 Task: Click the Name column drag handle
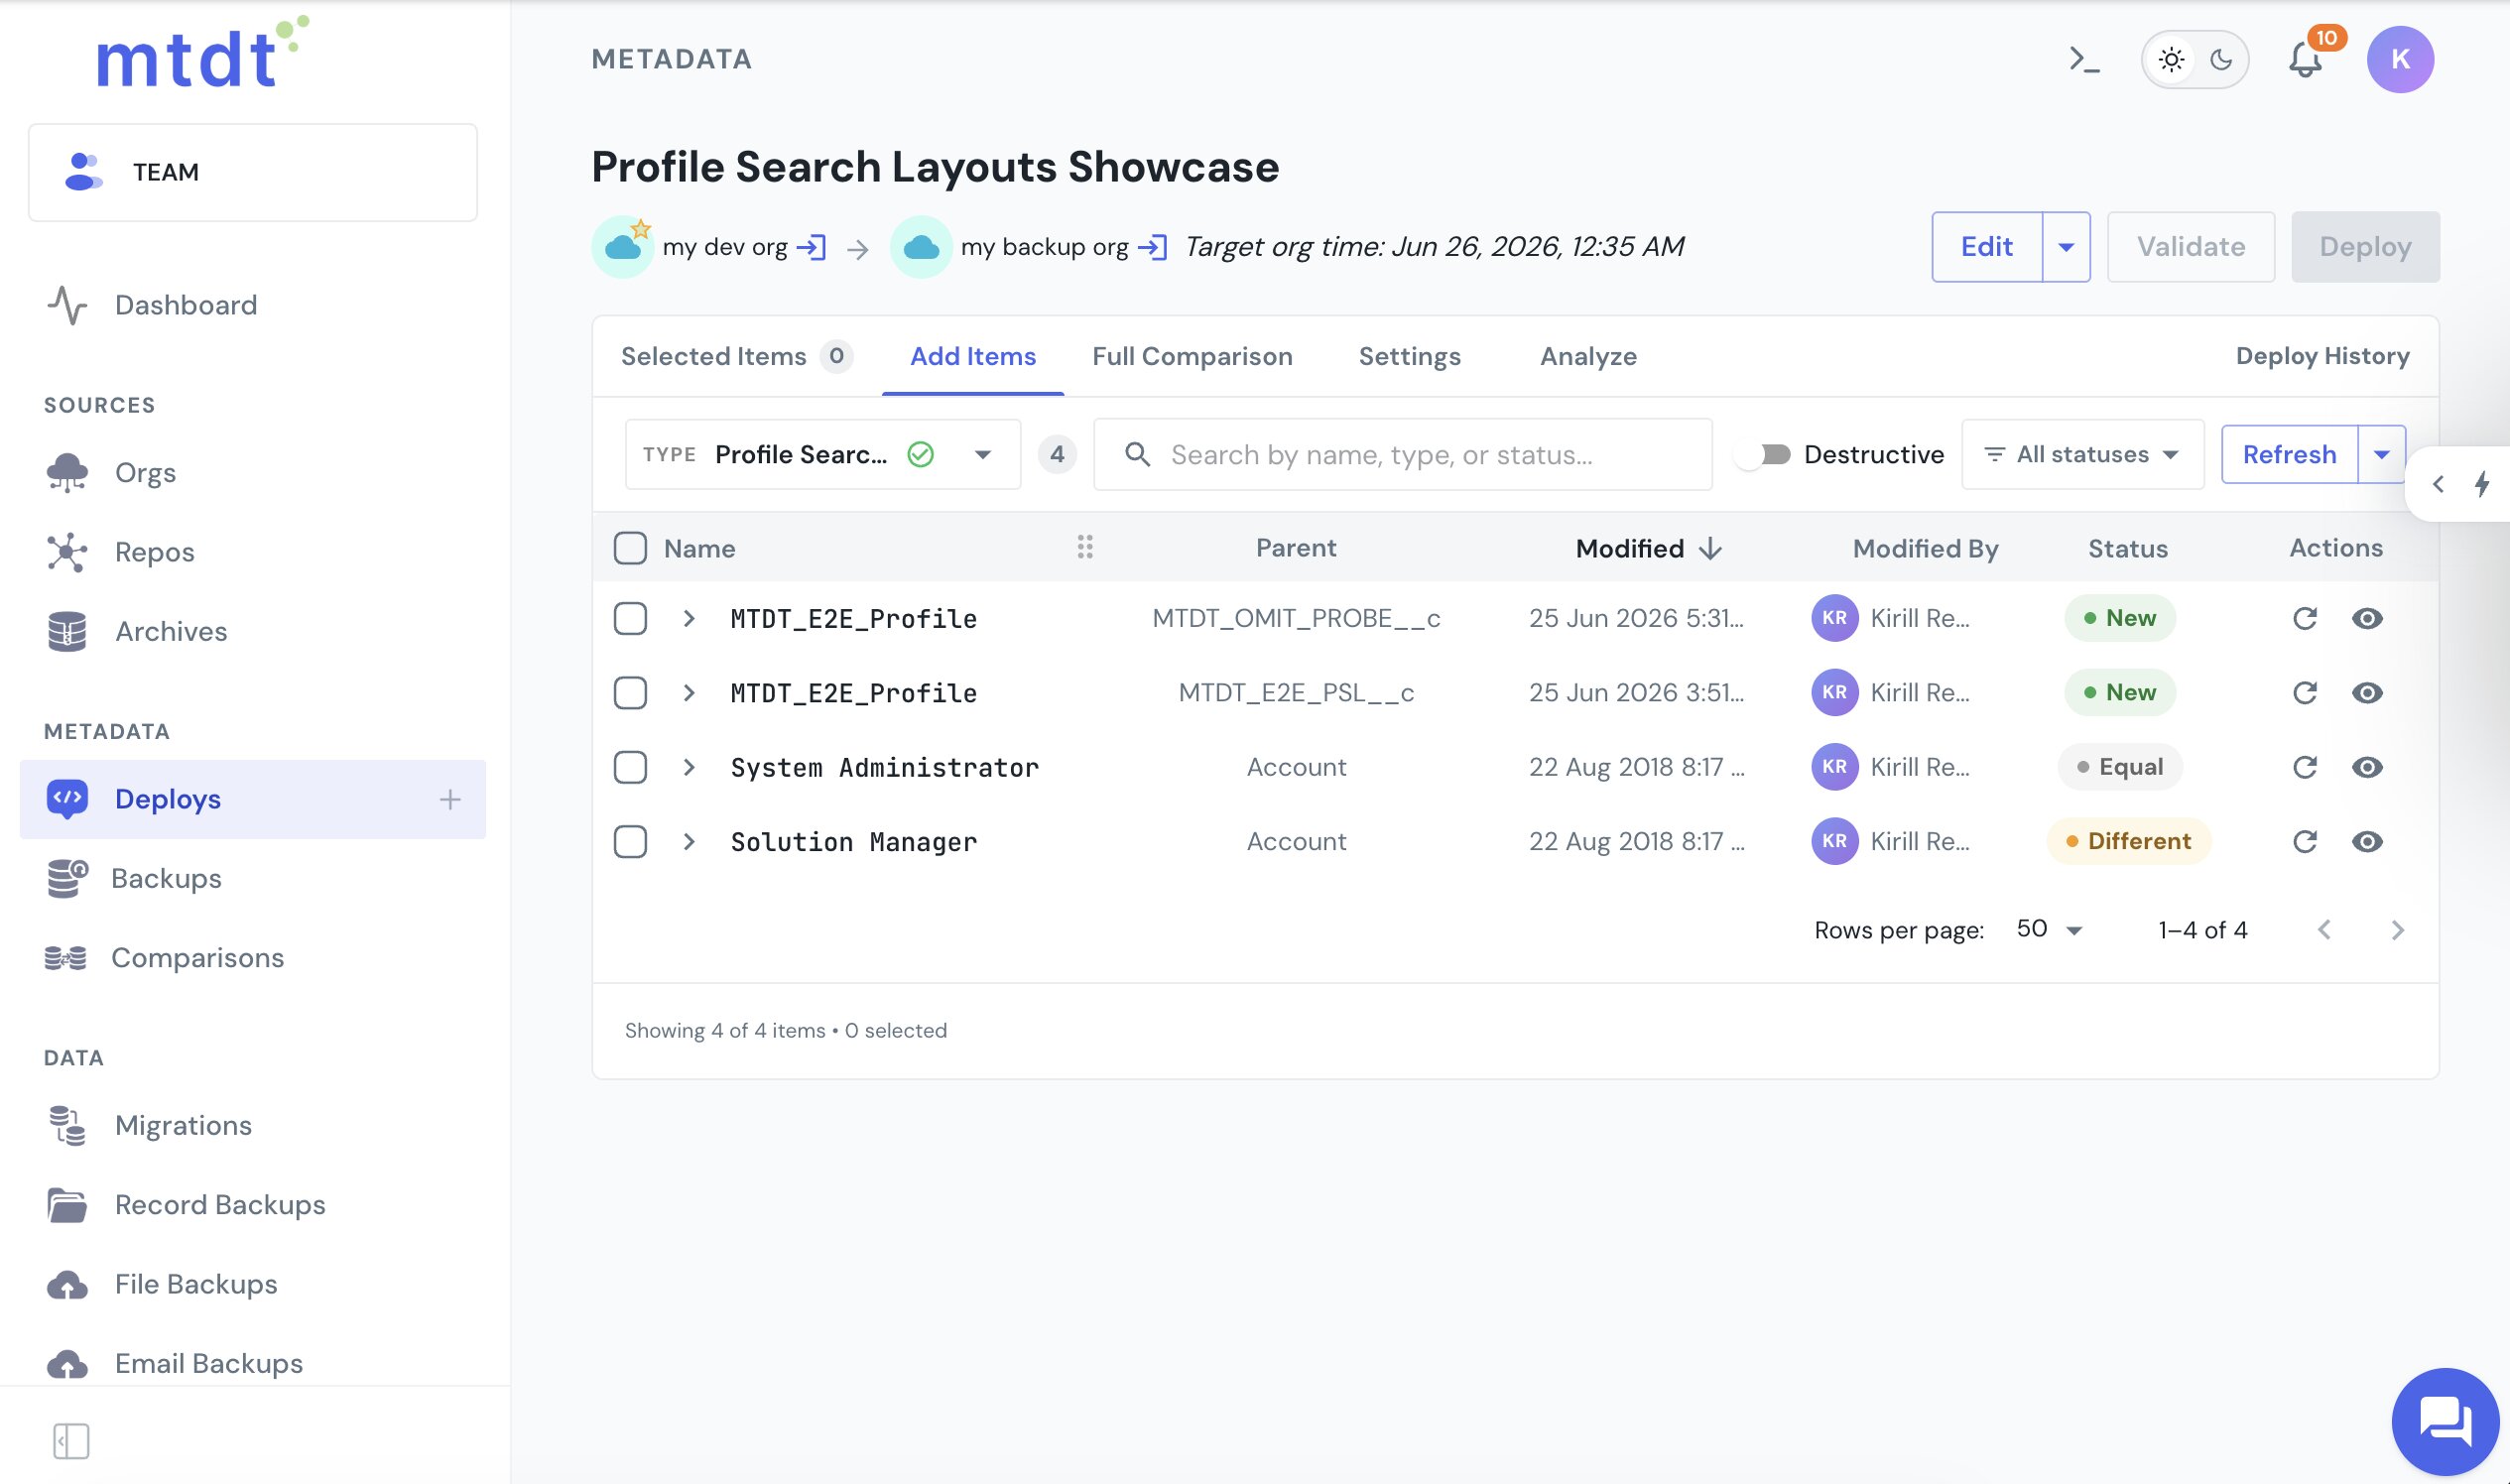1085,547
